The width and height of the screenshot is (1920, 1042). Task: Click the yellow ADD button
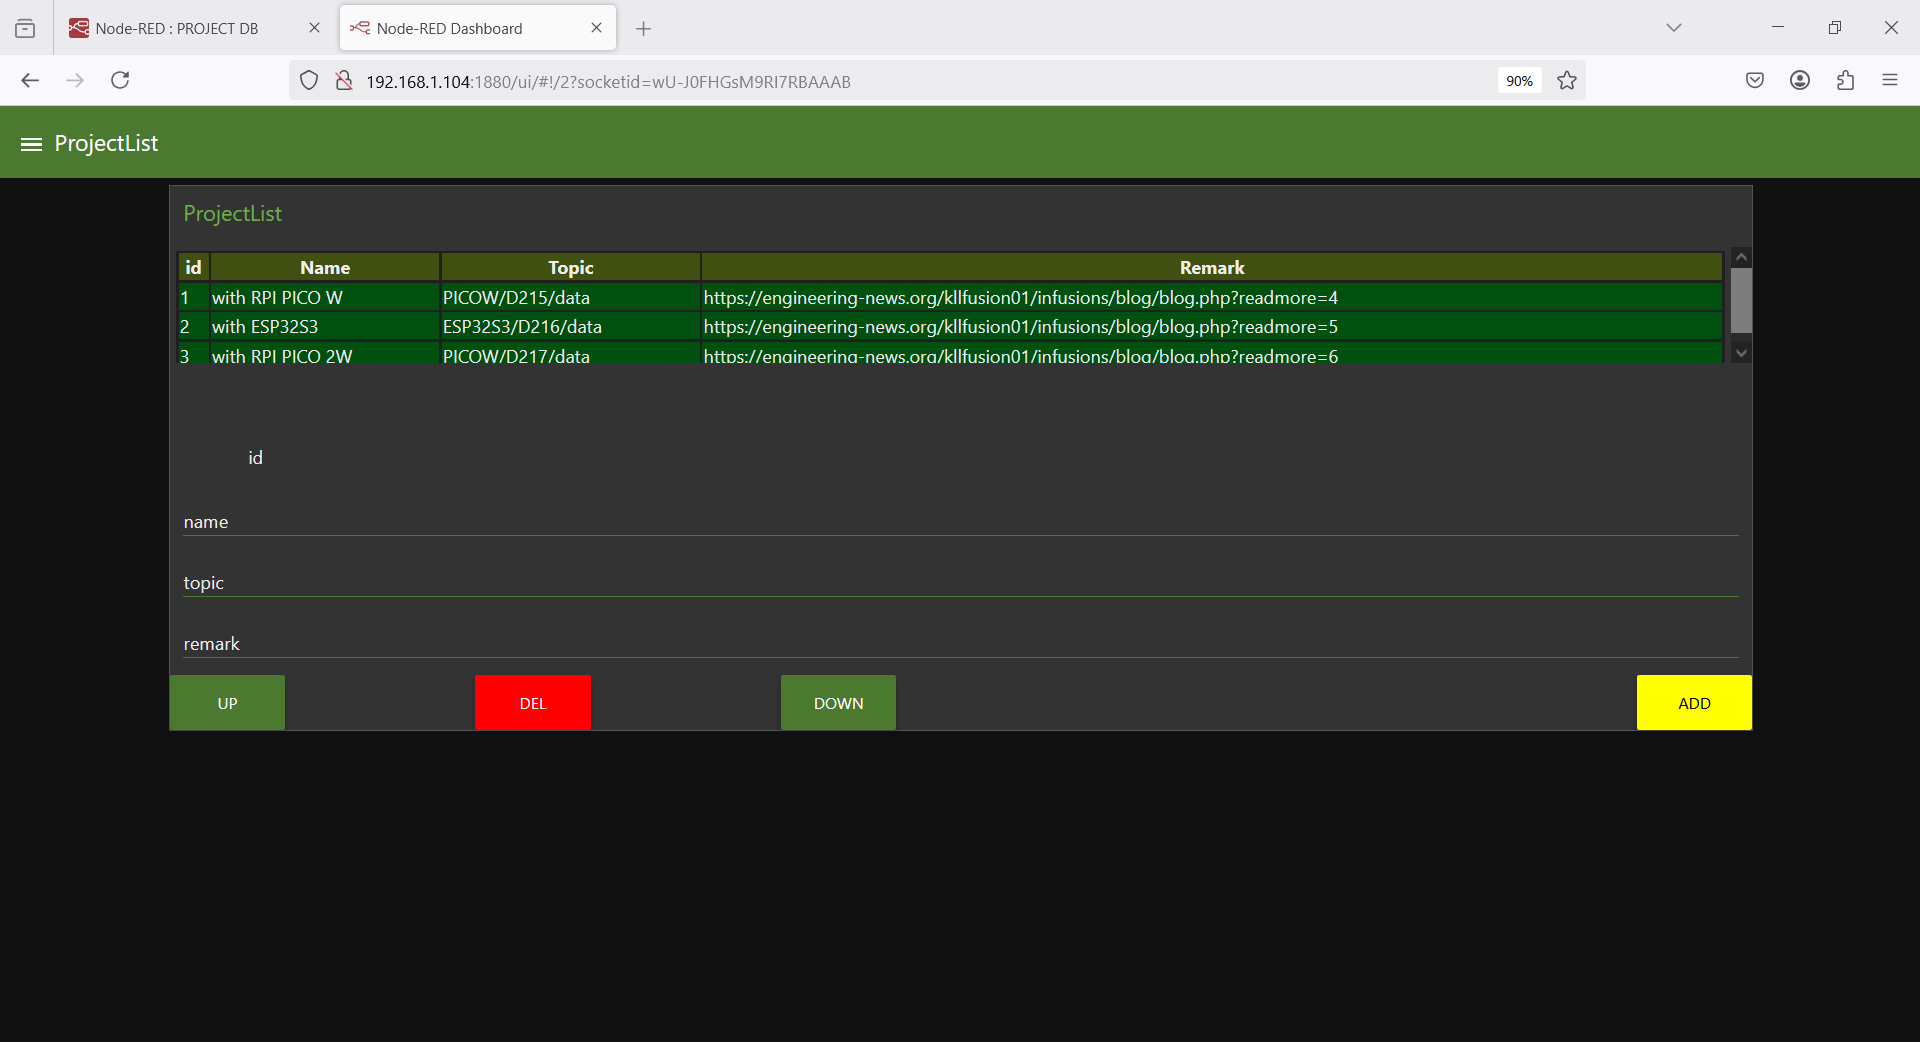pyautogui.click(x=1694, y=703)
